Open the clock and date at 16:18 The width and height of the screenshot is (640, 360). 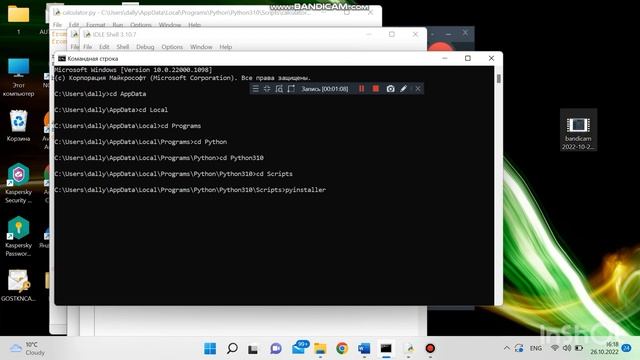[604, 348]
